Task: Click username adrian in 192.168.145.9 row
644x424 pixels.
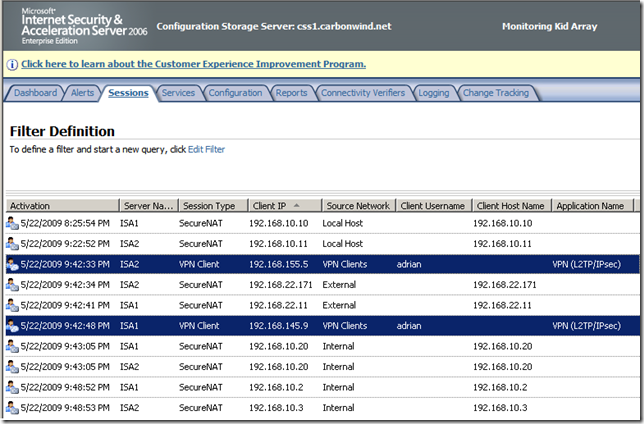Action: point(409,326)
